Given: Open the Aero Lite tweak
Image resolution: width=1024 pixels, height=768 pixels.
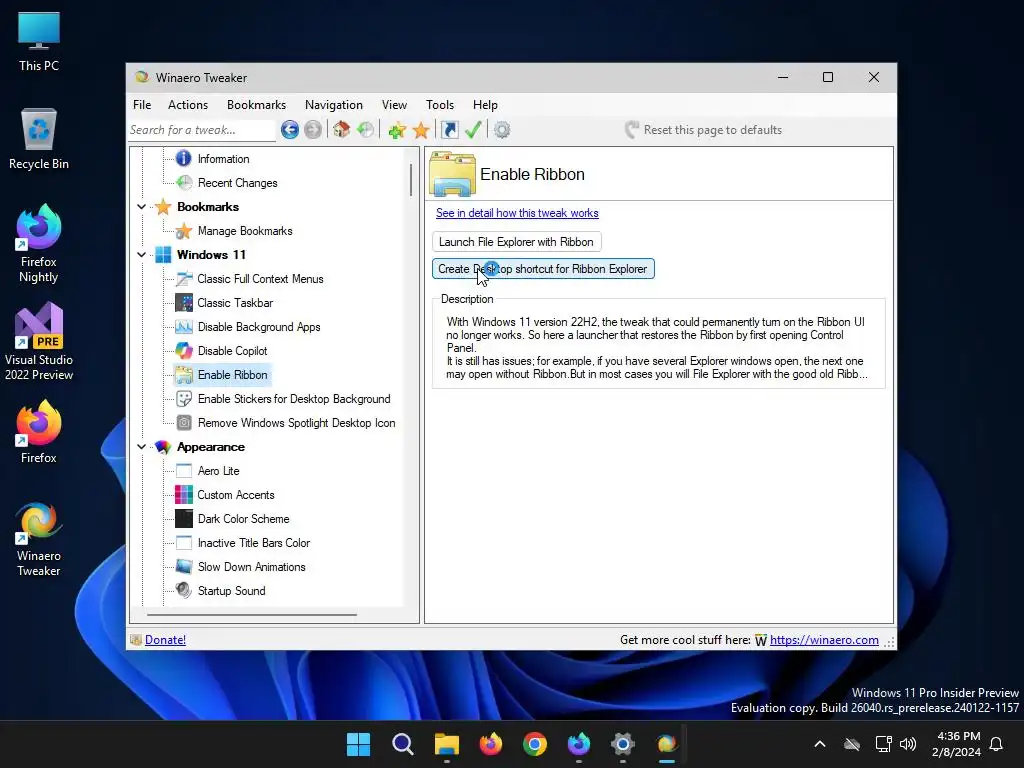Looking at the screenshot, I should (x=218, y=471).
